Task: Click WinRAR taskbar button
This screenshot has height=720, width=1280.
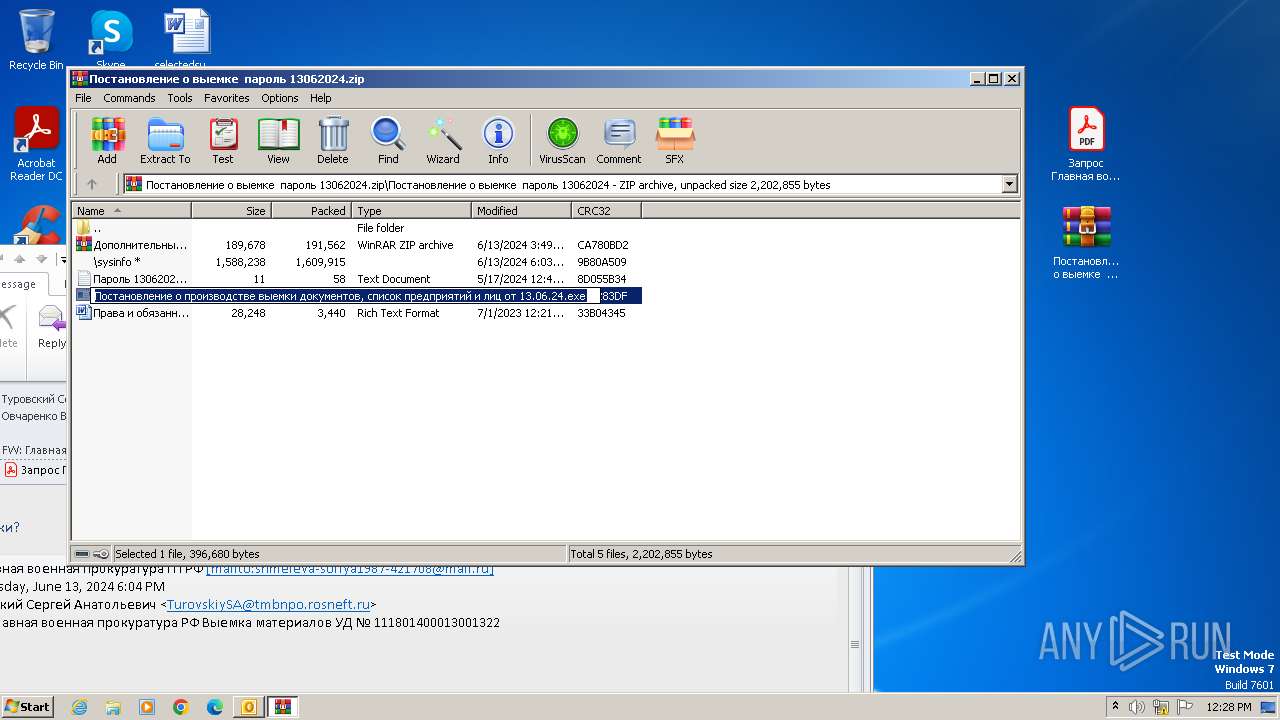Action: 283,707
